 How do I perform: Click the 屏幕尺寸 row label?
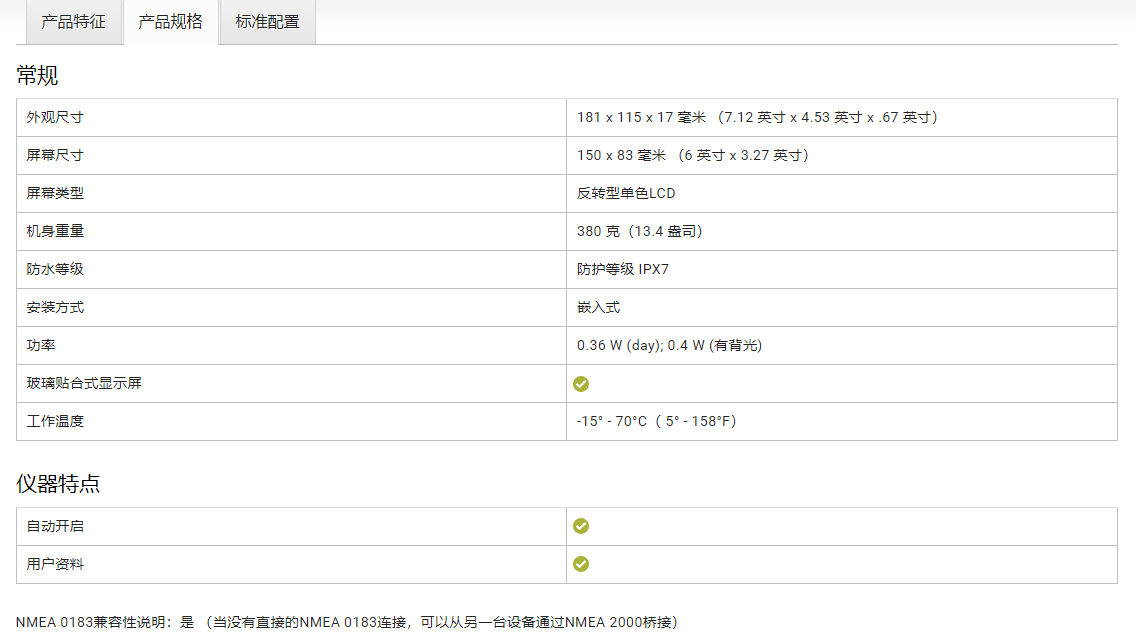point(55,155)
